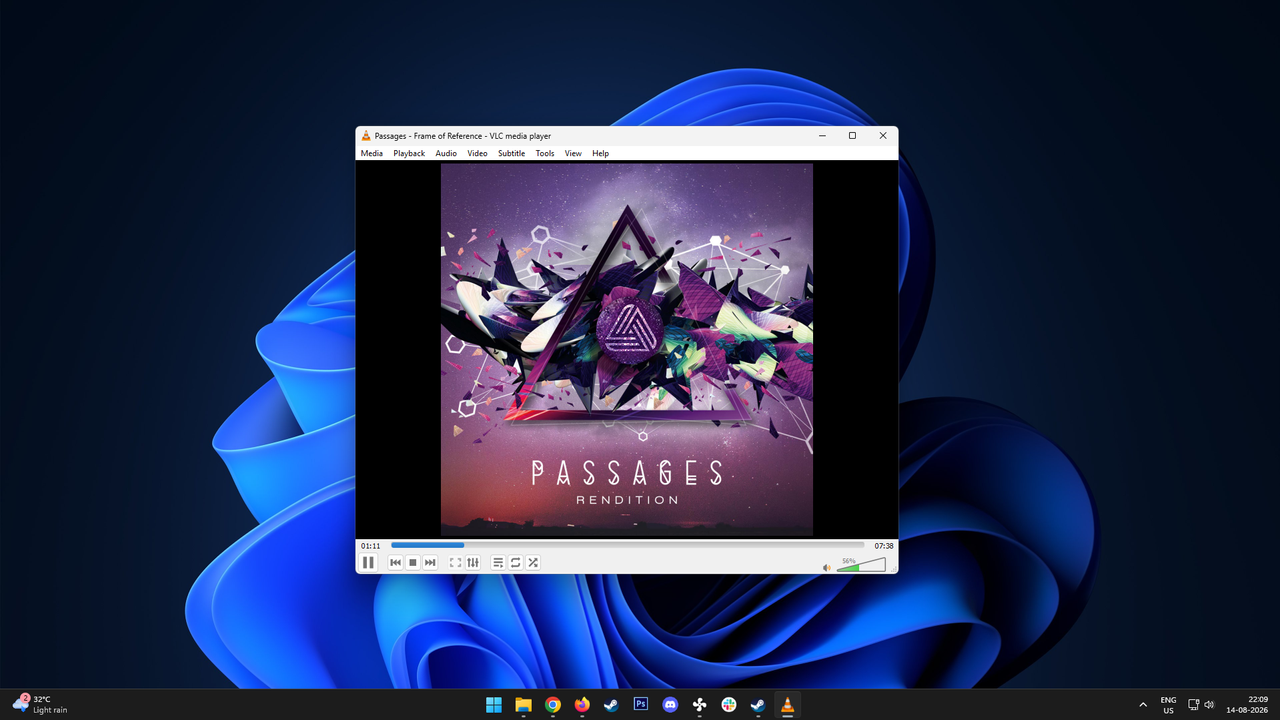Image resolution: width=1280 pixels, height=720 pixels.
Task: Open the Windows Start menu
Action: point(494,705)
